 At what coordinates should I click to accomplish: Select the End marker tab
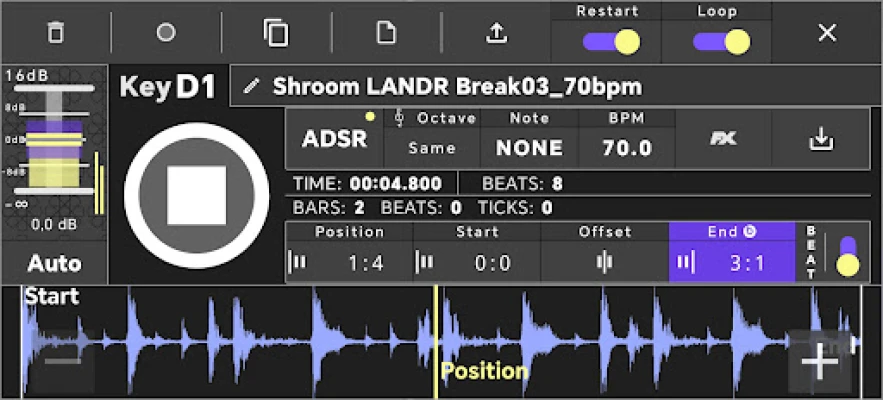point(732,252)
